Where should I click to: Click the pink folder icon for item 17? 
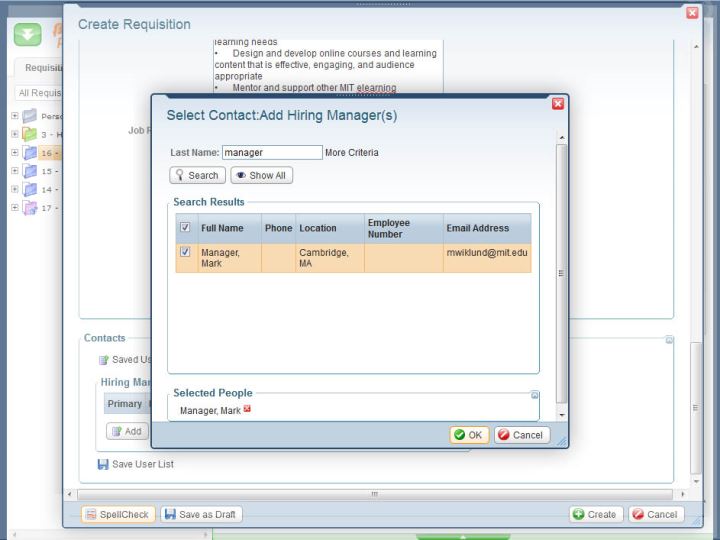(x=29, y=207)
